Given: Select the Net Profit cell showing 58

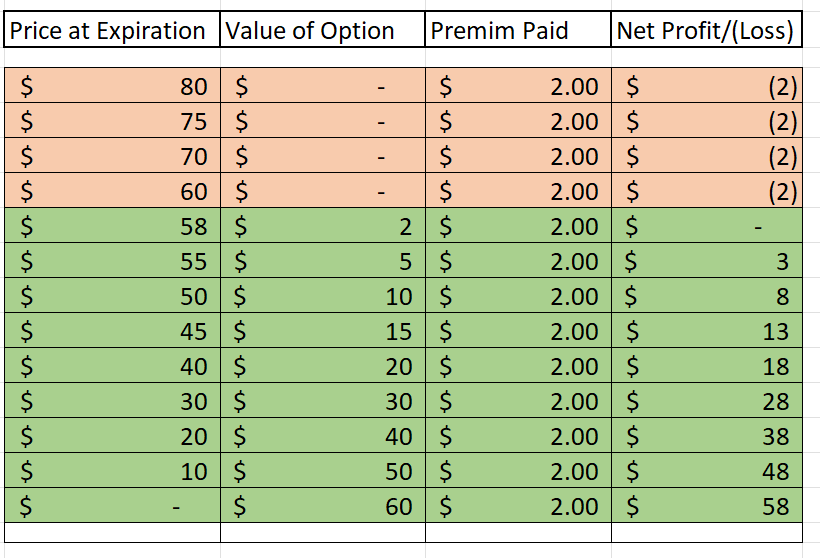Looking at the screenshot, I should 706,507.
